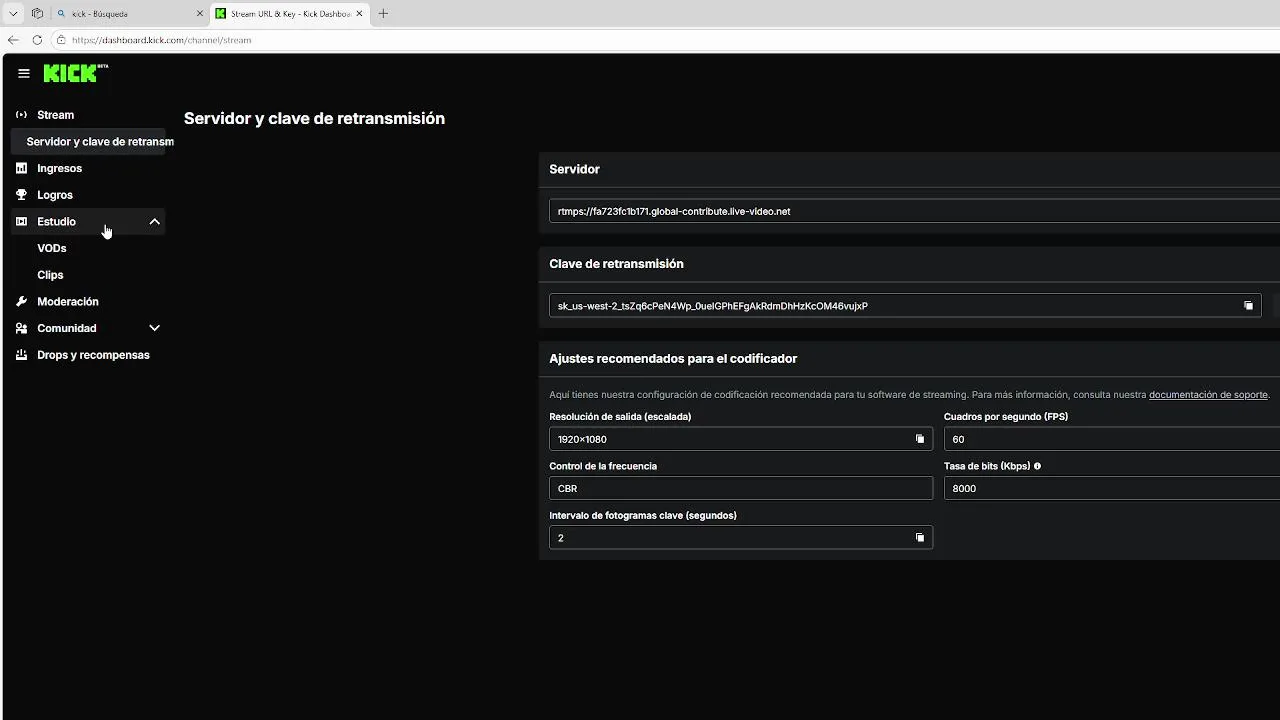1280x720 pixels.
Task: Copy the stream key with the copy icon
Action: click(x=1248, y=306)
